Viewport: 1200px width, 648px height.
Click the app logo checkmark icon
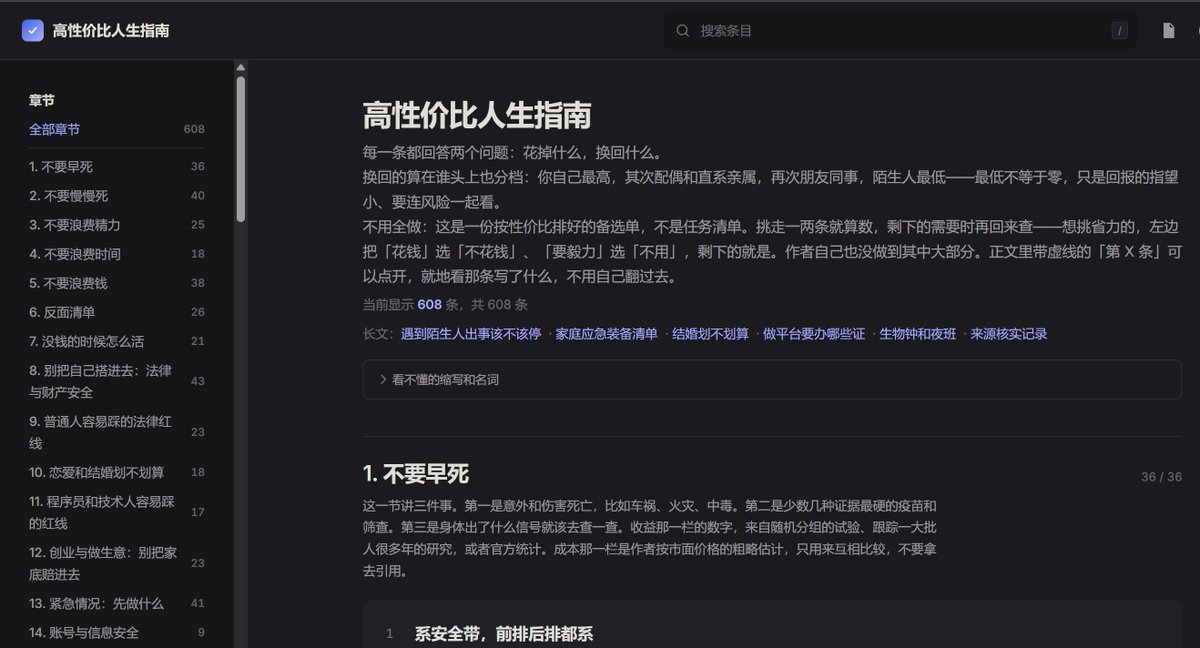pos(32,31)
